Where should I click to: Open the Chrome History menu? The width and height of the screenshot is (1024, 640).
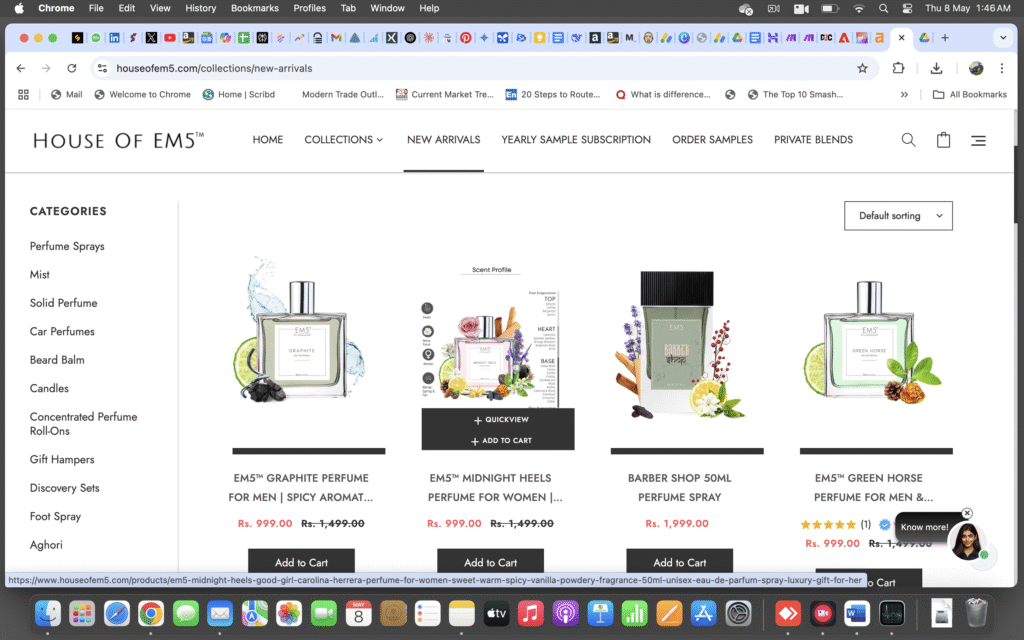200,8
